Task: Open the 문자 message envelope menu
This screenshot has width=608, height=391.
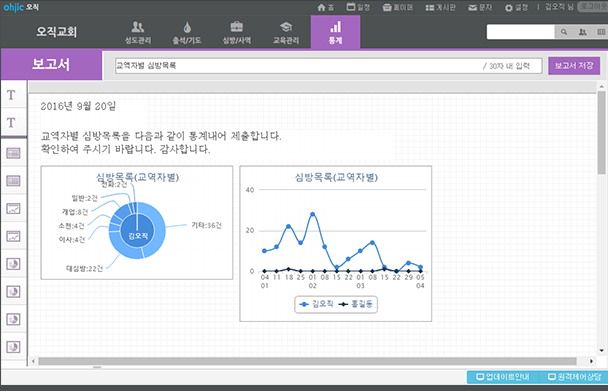Action: tap(480, 7)
